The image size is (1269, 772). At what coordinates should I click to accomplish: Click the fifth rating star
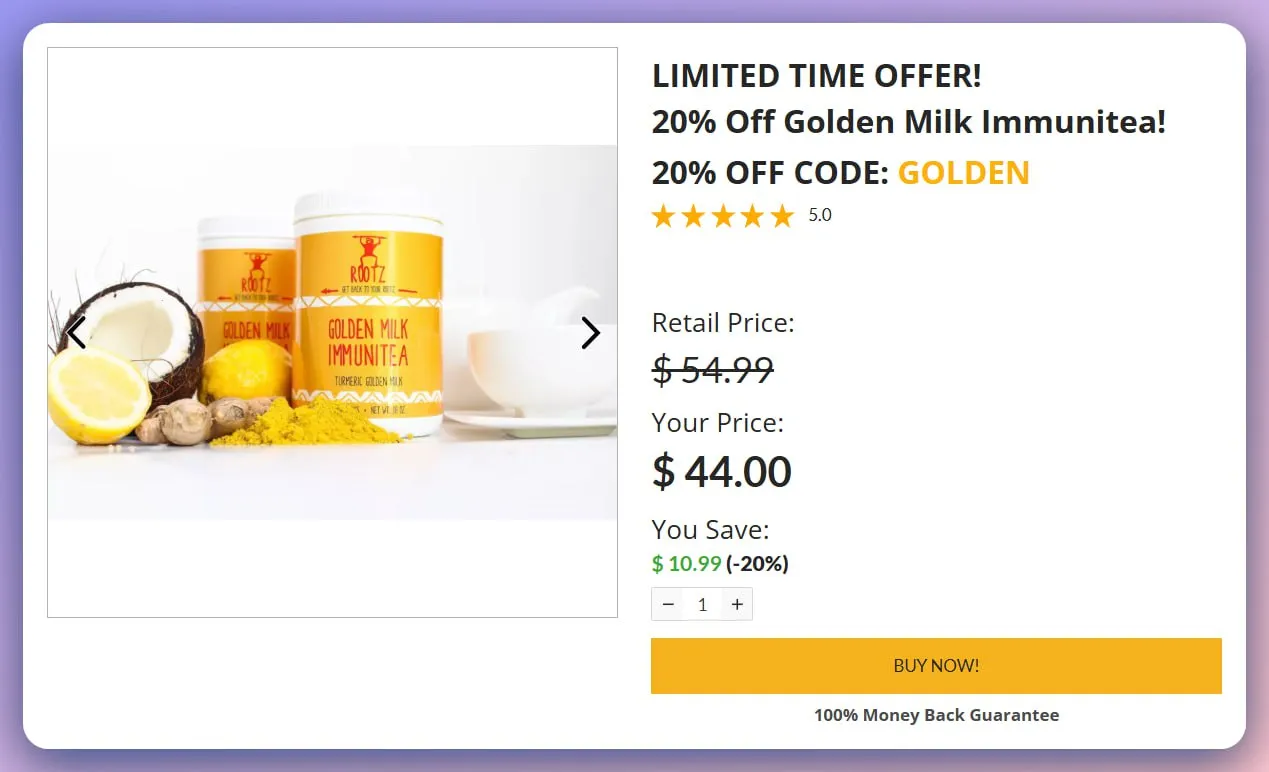pos(782,216)
